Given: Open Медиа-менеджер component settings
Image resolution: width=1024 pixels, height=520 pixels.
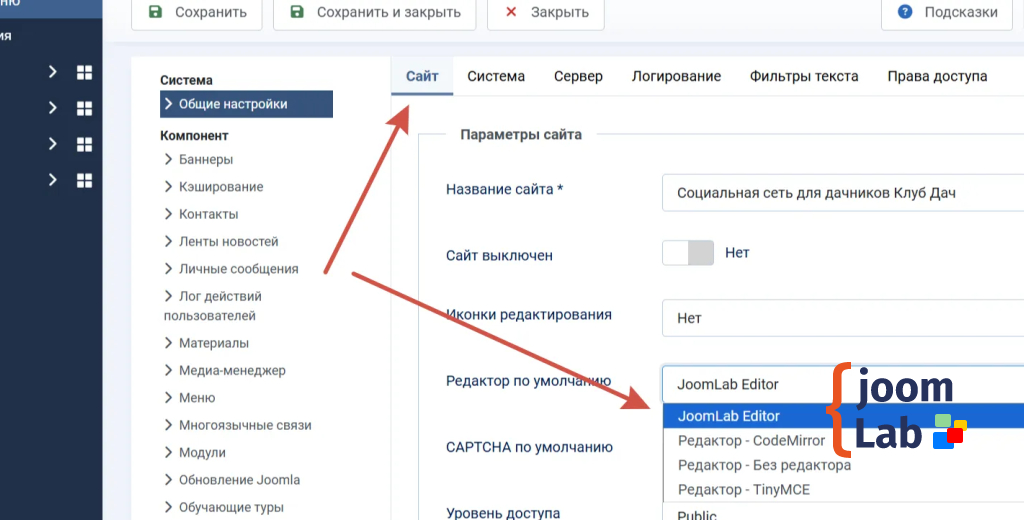Looking at the screenshot, I should [x=232, y=370].
